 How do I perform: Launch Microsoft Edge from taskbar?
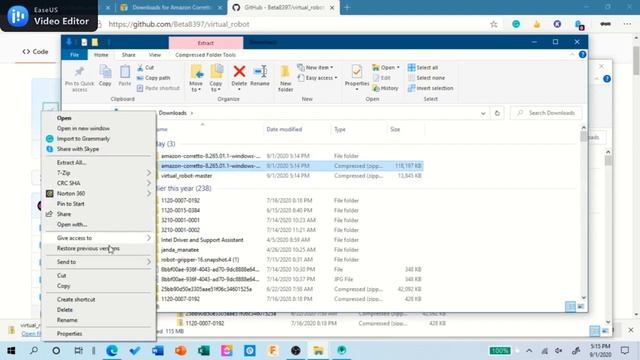(112, 350)
